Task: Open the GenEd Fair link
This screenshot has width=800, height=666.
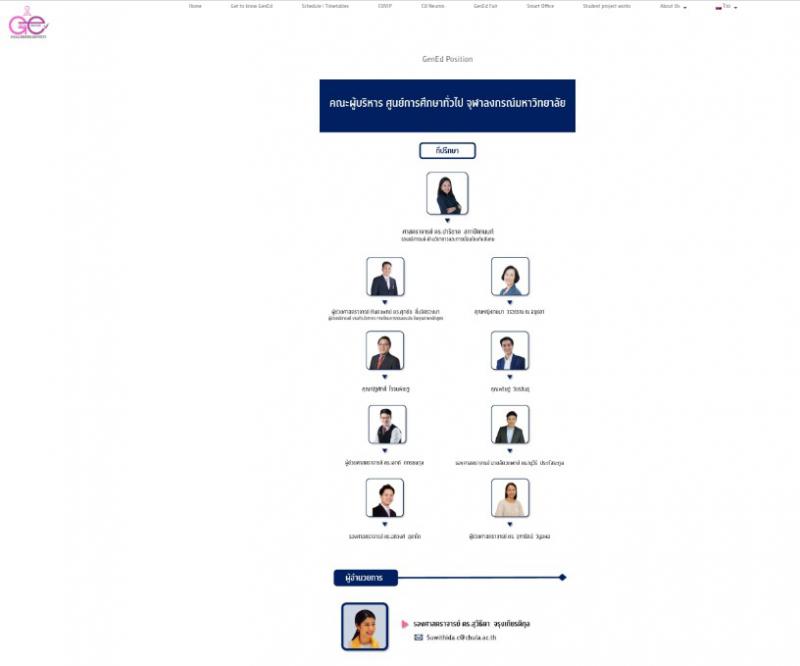Action: click(485, 6)
